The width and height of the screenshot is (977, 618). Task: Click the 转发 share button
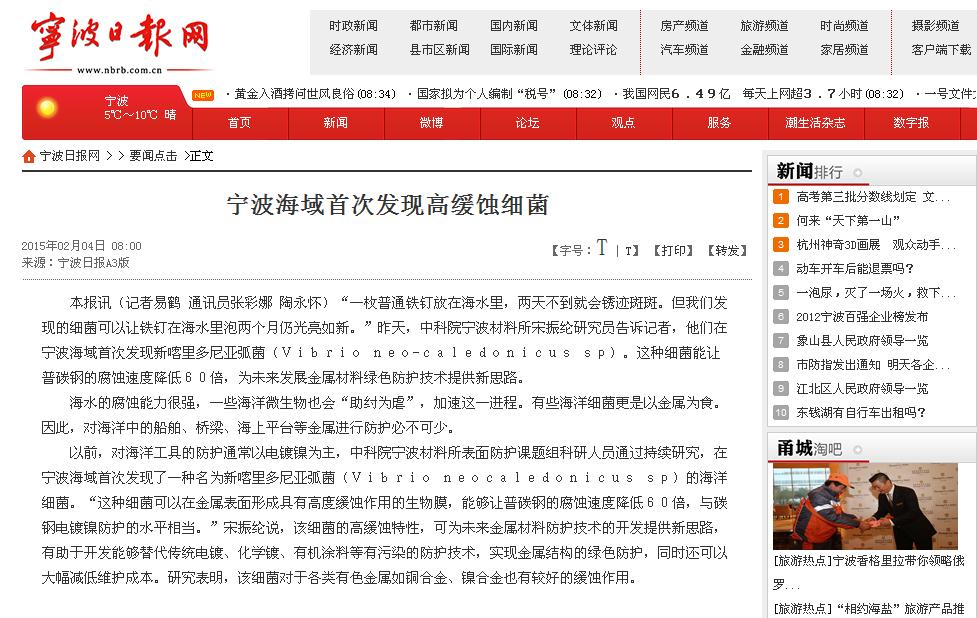727,250
